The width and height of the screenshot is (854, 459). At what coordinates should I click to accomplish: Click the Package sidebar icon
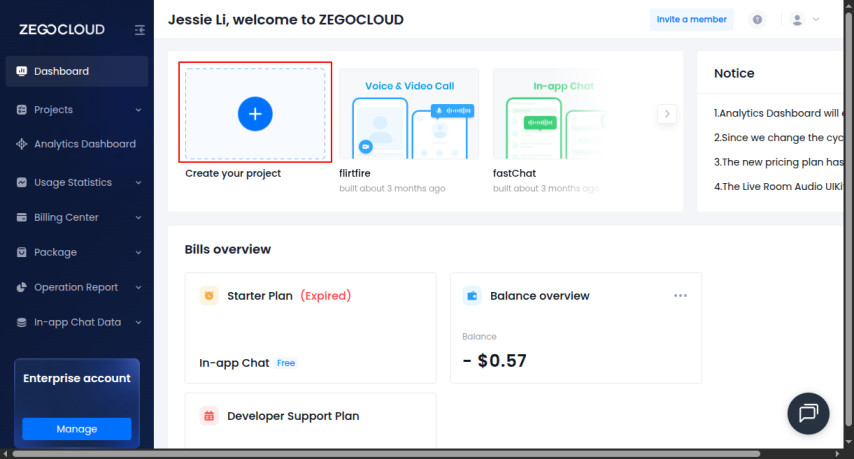22,252
